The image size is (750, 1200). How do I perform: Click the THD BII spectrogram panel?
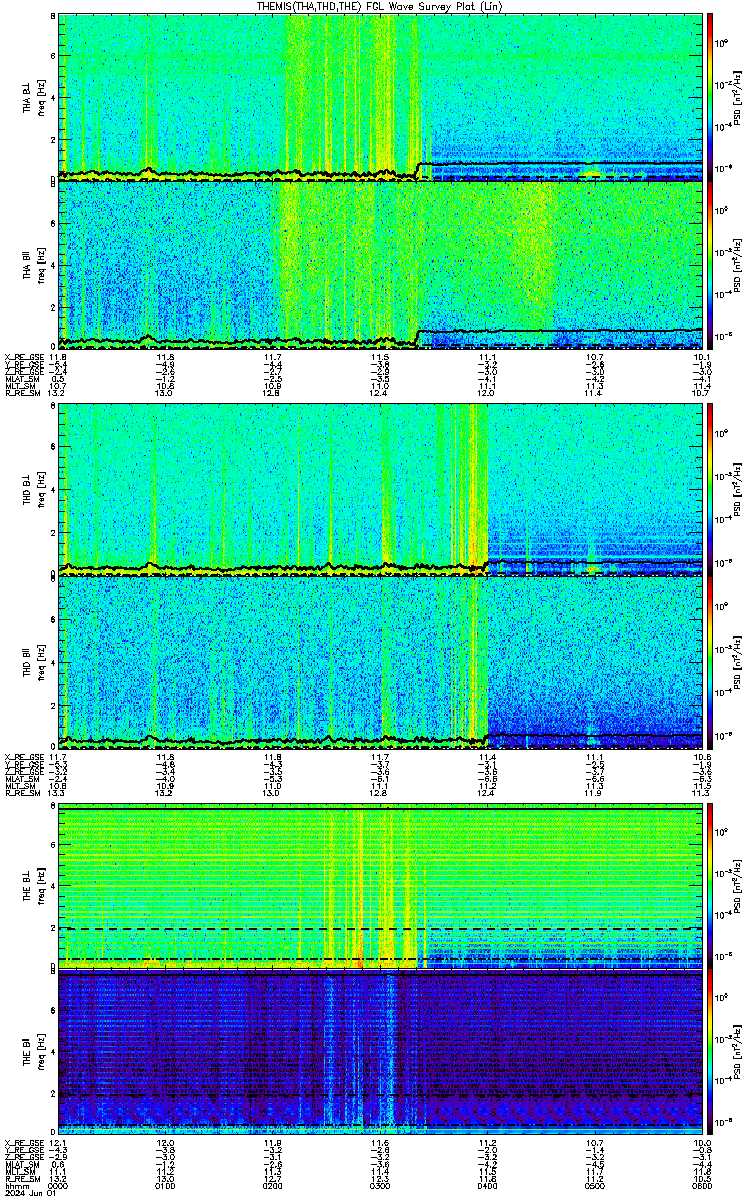coord(381,661)
